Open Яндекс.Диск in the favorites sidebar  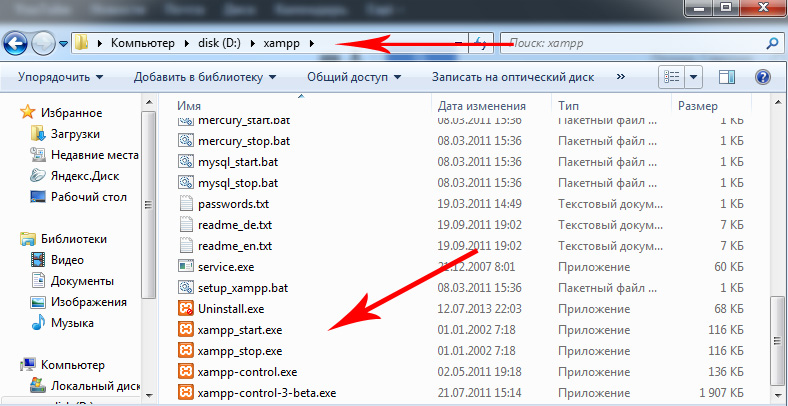coord(83,175)
